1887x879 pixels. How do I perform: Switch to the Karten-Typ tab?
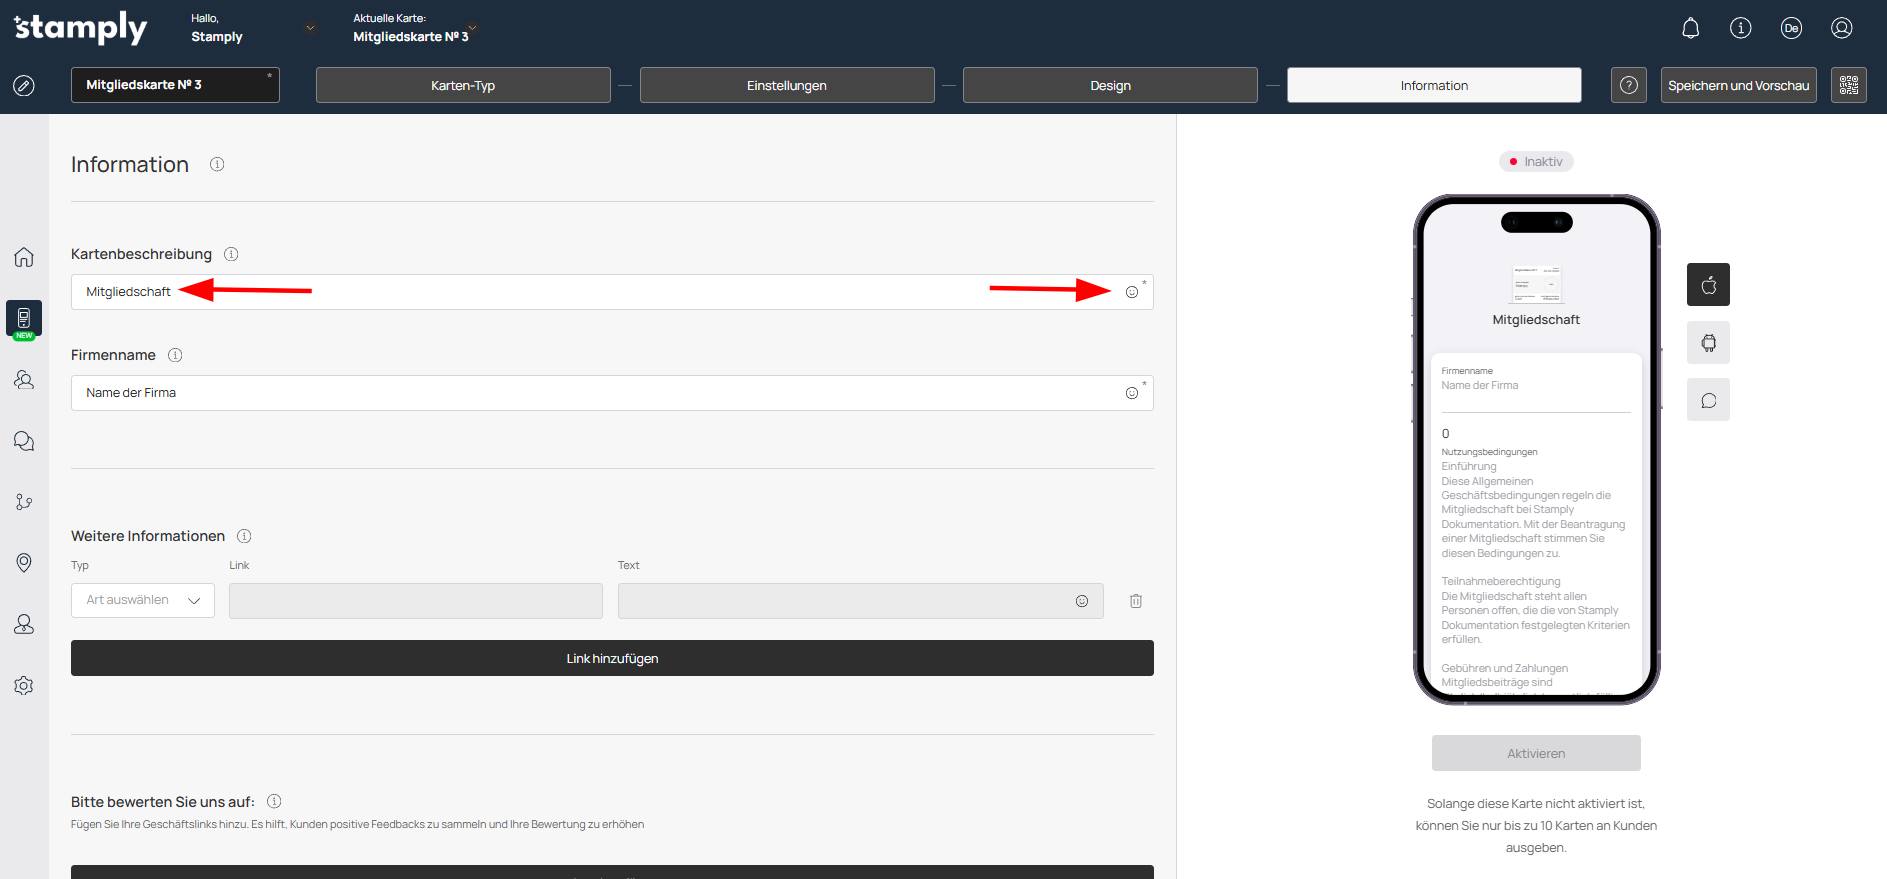point(463,85)
